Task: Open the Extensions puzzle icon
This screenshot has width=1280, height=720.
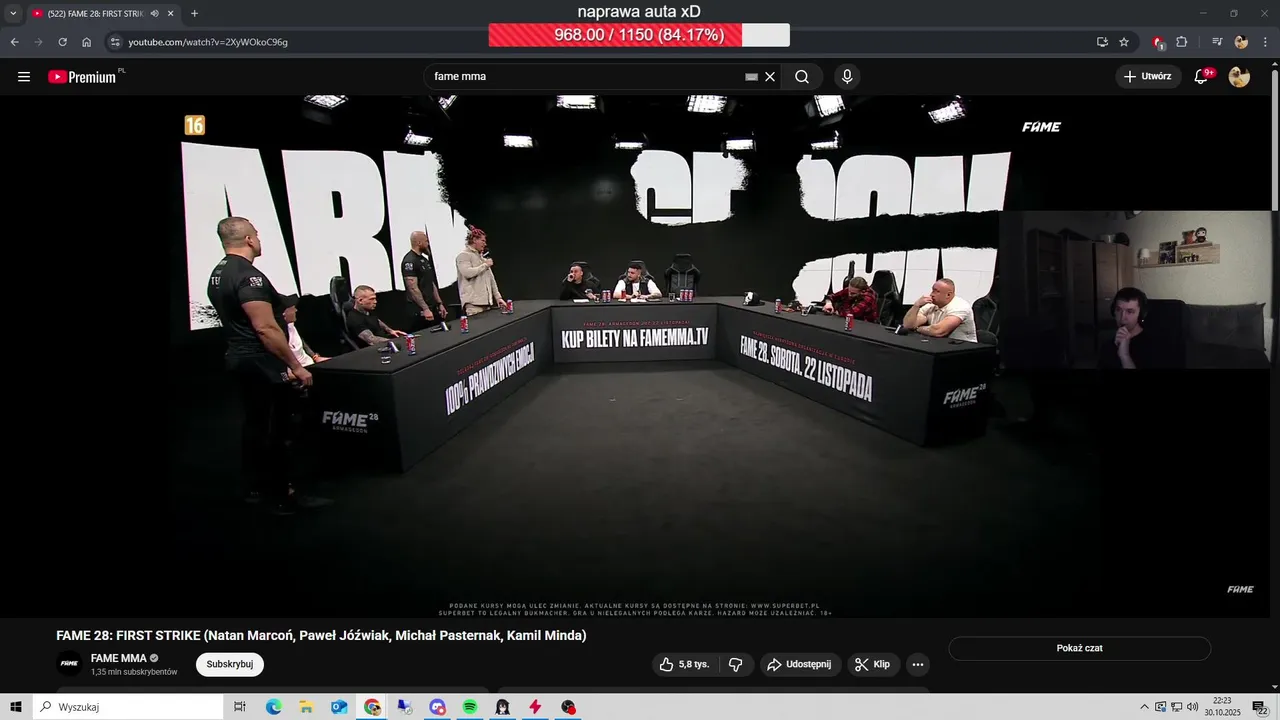Action: [1182, 42]
